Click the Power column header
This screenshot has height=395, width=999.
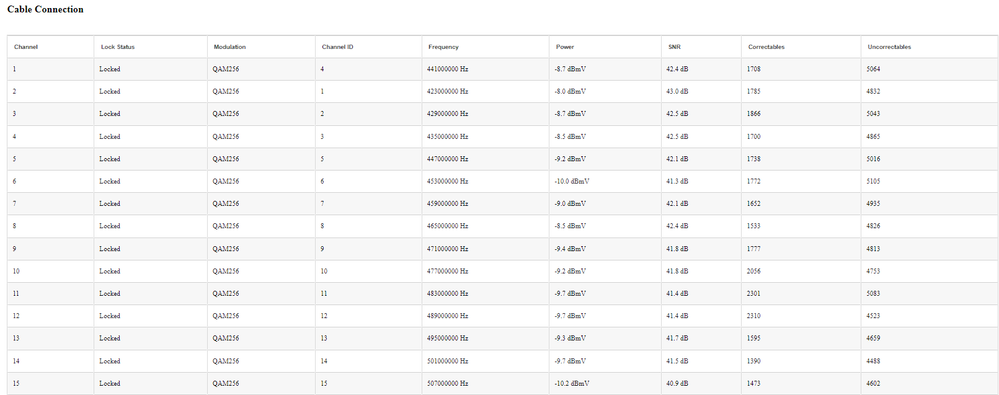pos(565,47)
